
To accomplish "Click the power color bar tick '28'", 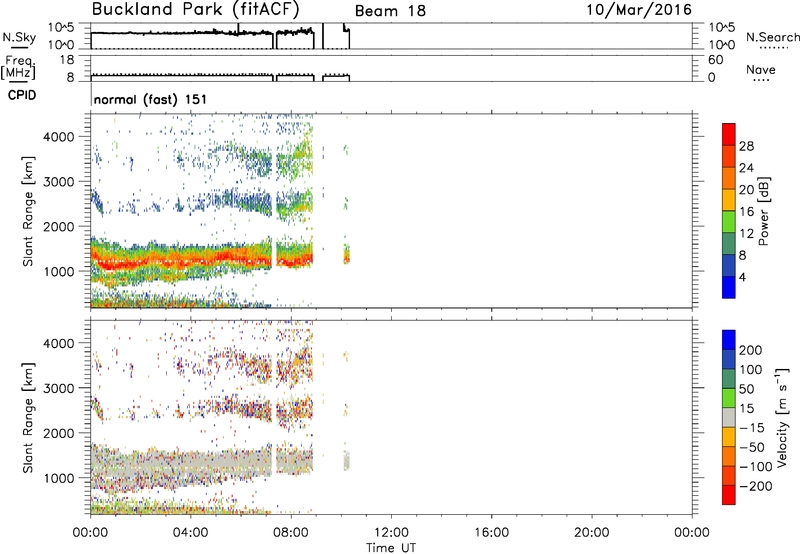I will 746,146.
